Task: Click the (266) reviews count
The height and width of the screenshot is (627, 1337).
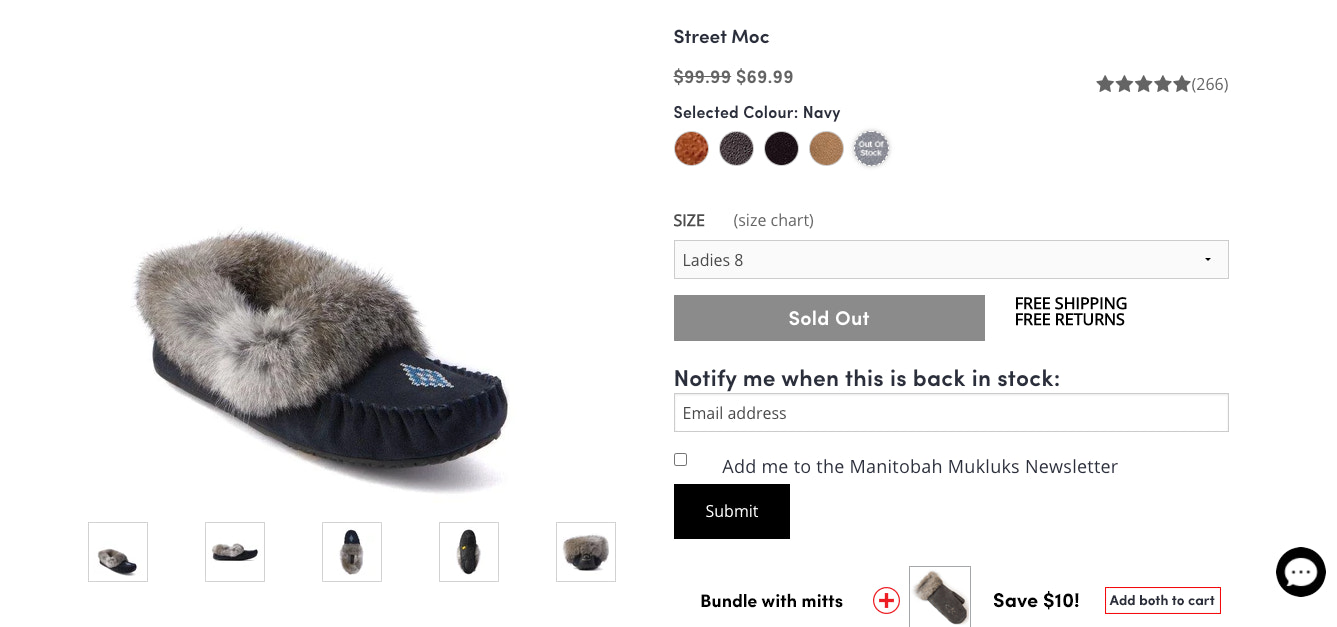Action: (x=1211, y=84)
